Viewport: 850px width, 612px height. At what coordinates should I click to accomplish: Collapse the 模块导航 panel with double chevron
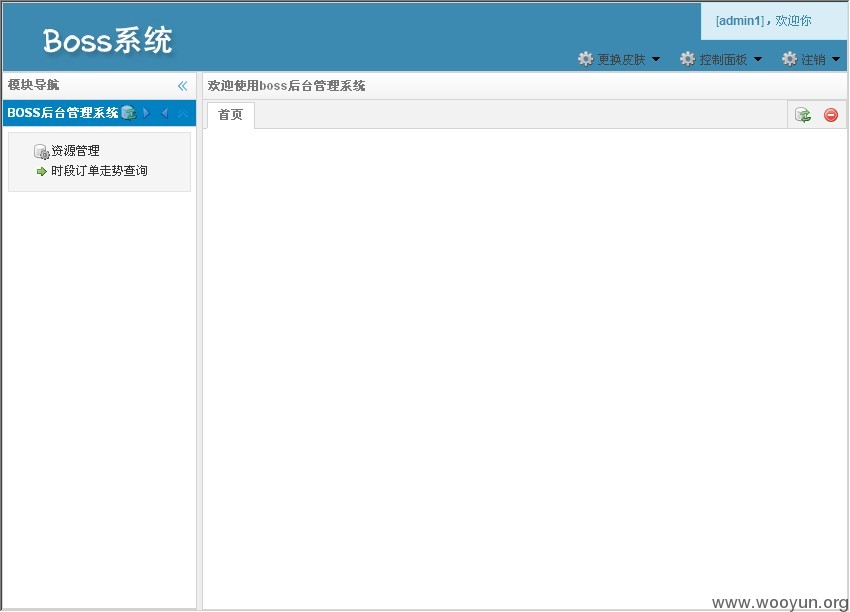click(x=182, y=86)
